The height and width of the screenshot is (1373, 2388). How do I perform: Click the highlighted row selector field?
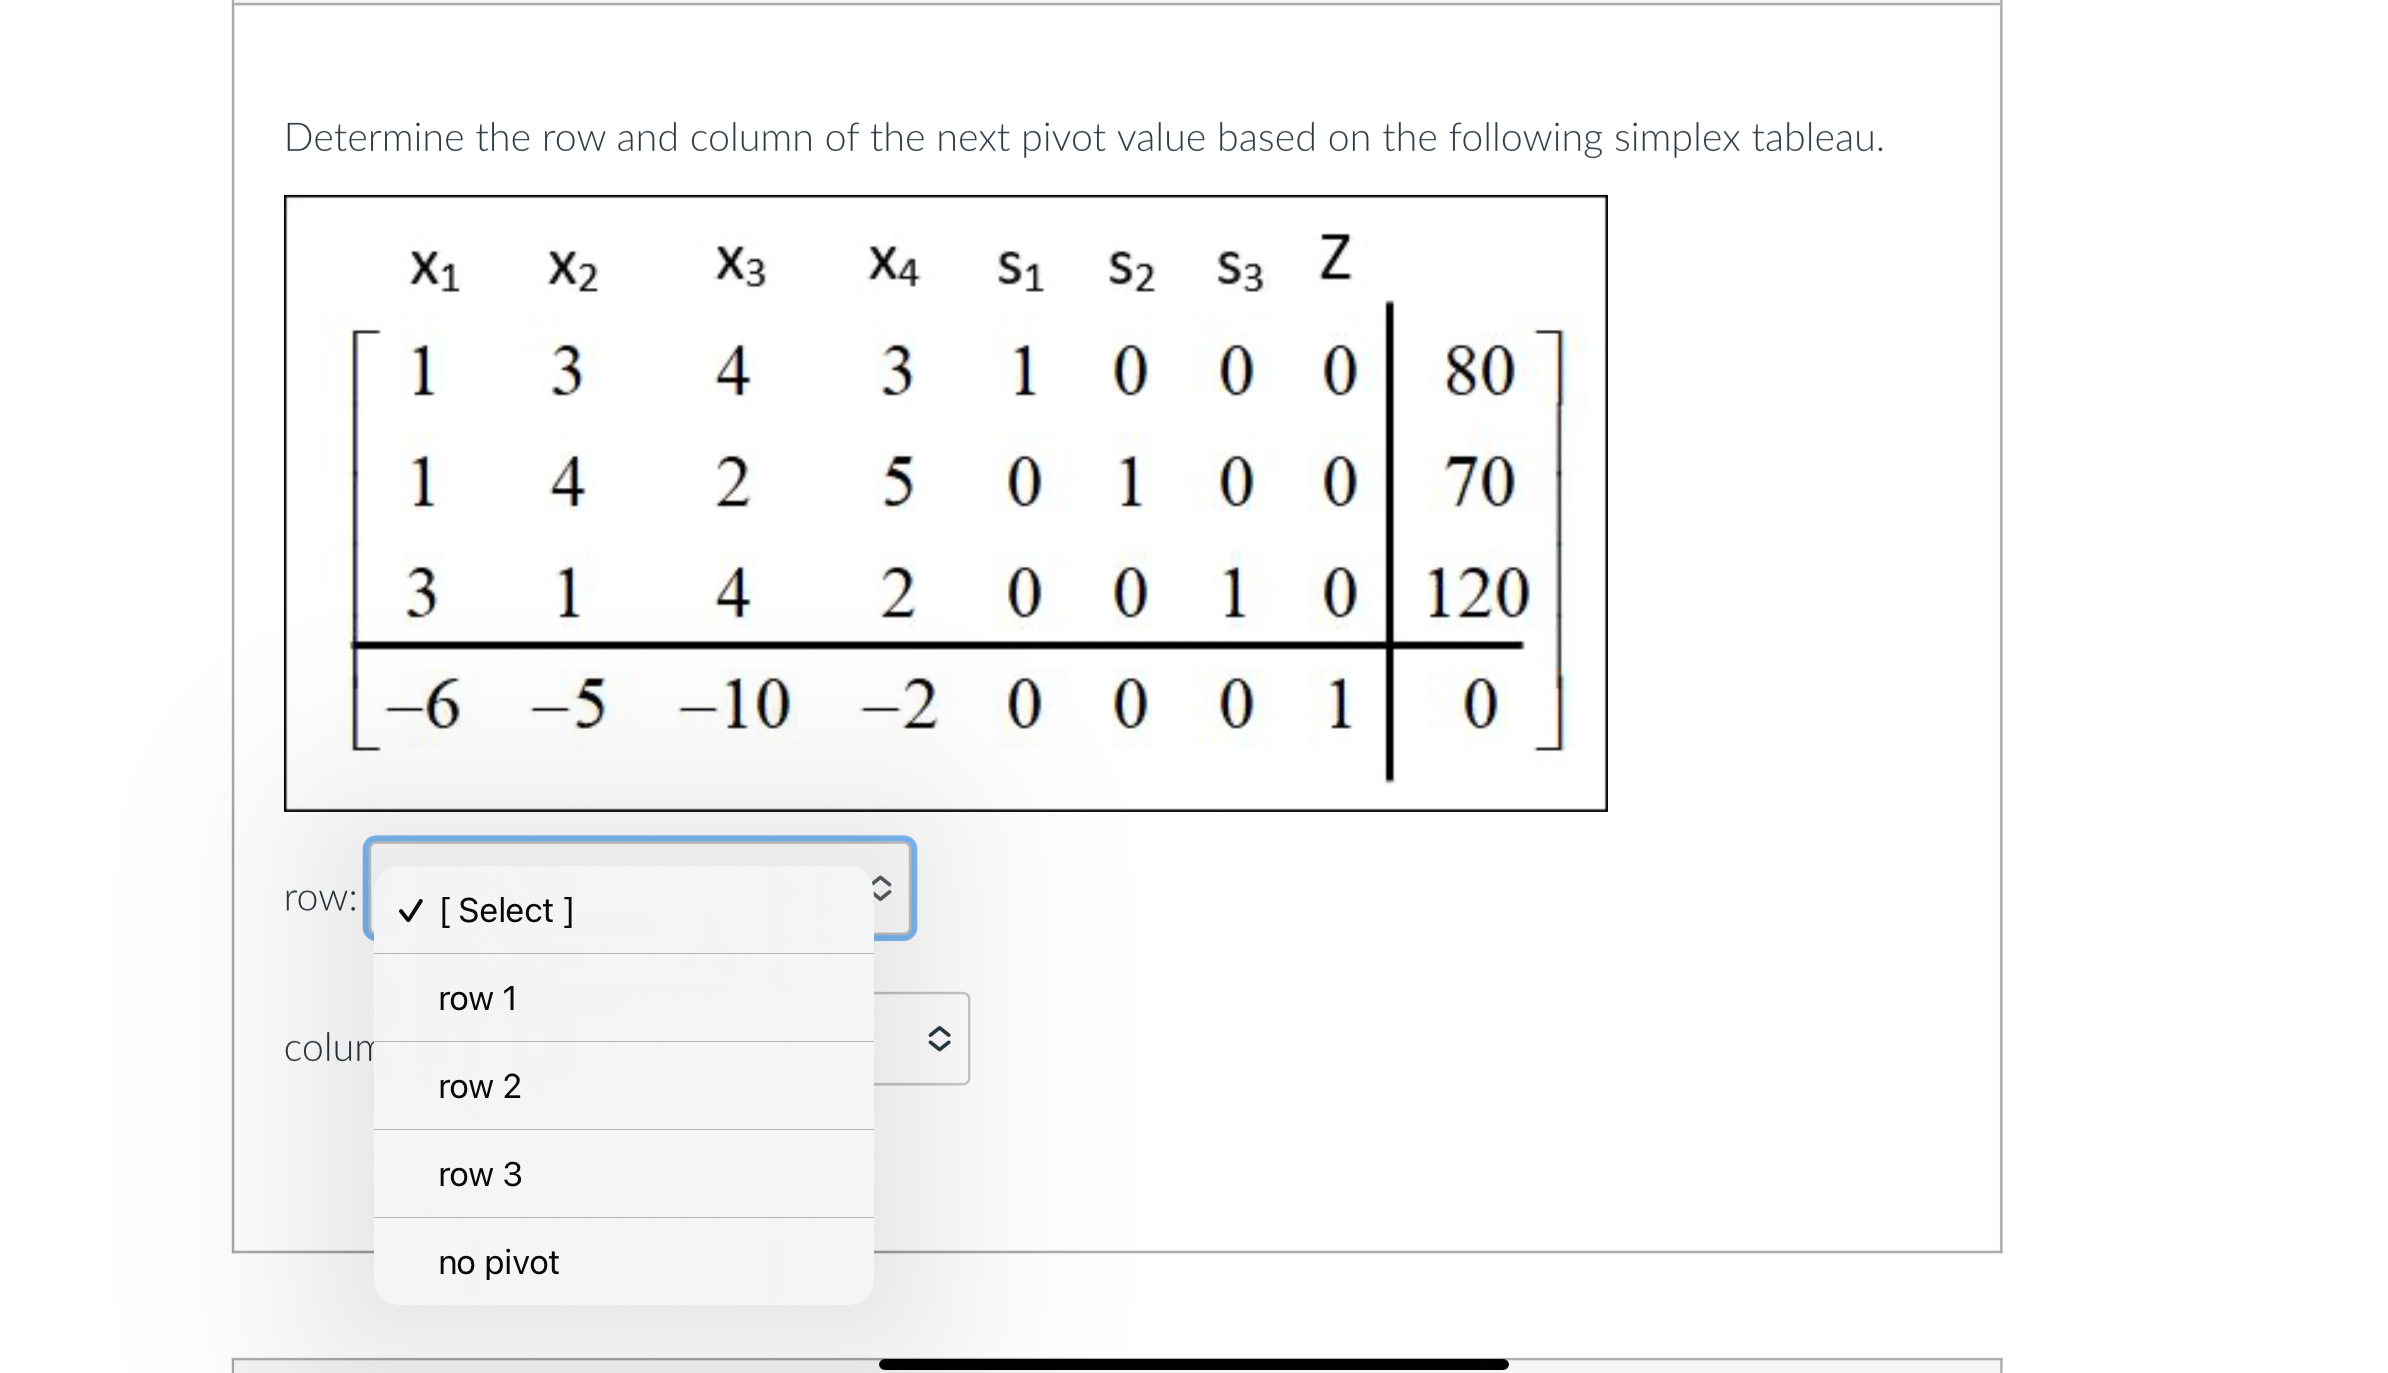(x=640, y=888)
